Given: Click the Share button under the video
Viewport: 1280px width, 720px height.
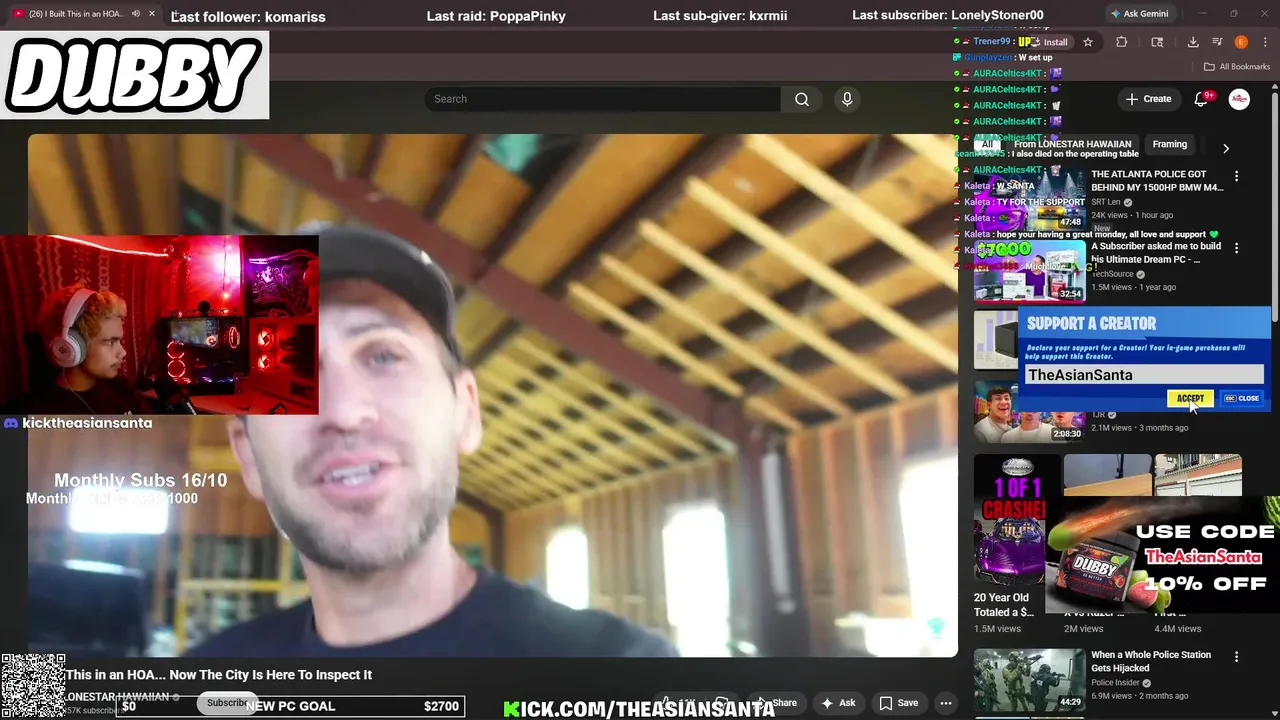Looking at the screenshot, I should [x=777, y=703].
